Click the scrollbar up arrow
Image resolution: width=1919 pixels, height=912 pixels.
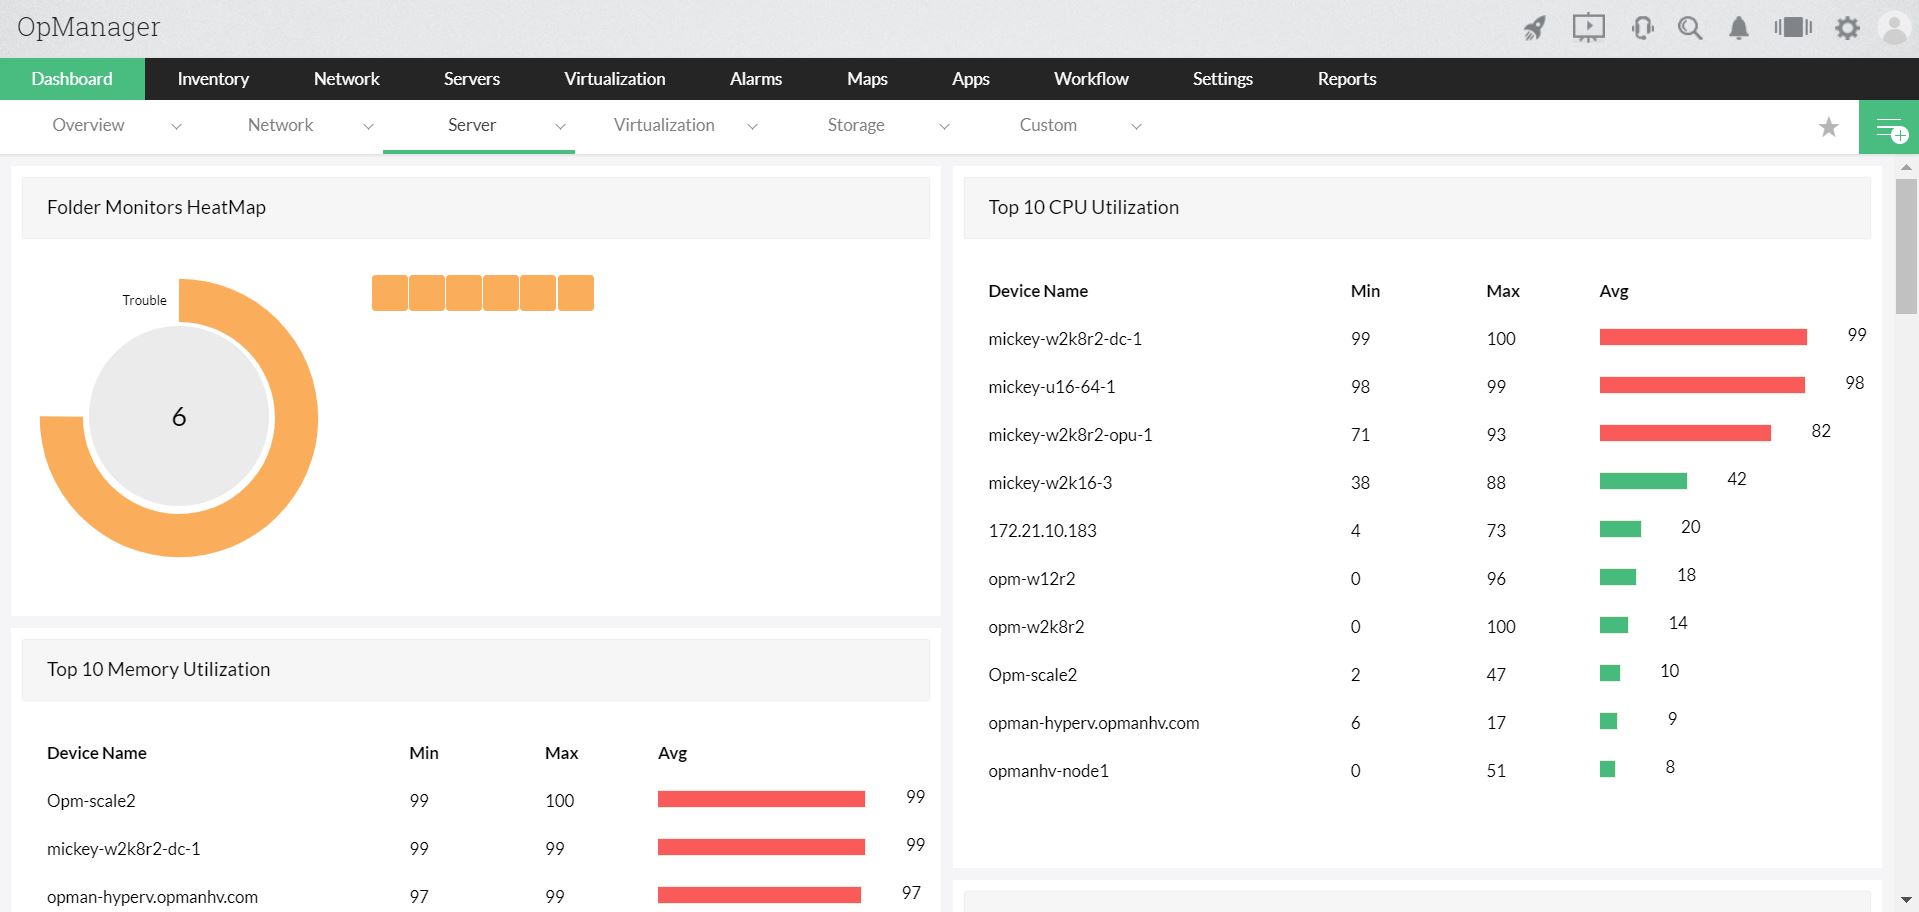pos(1906,168)
